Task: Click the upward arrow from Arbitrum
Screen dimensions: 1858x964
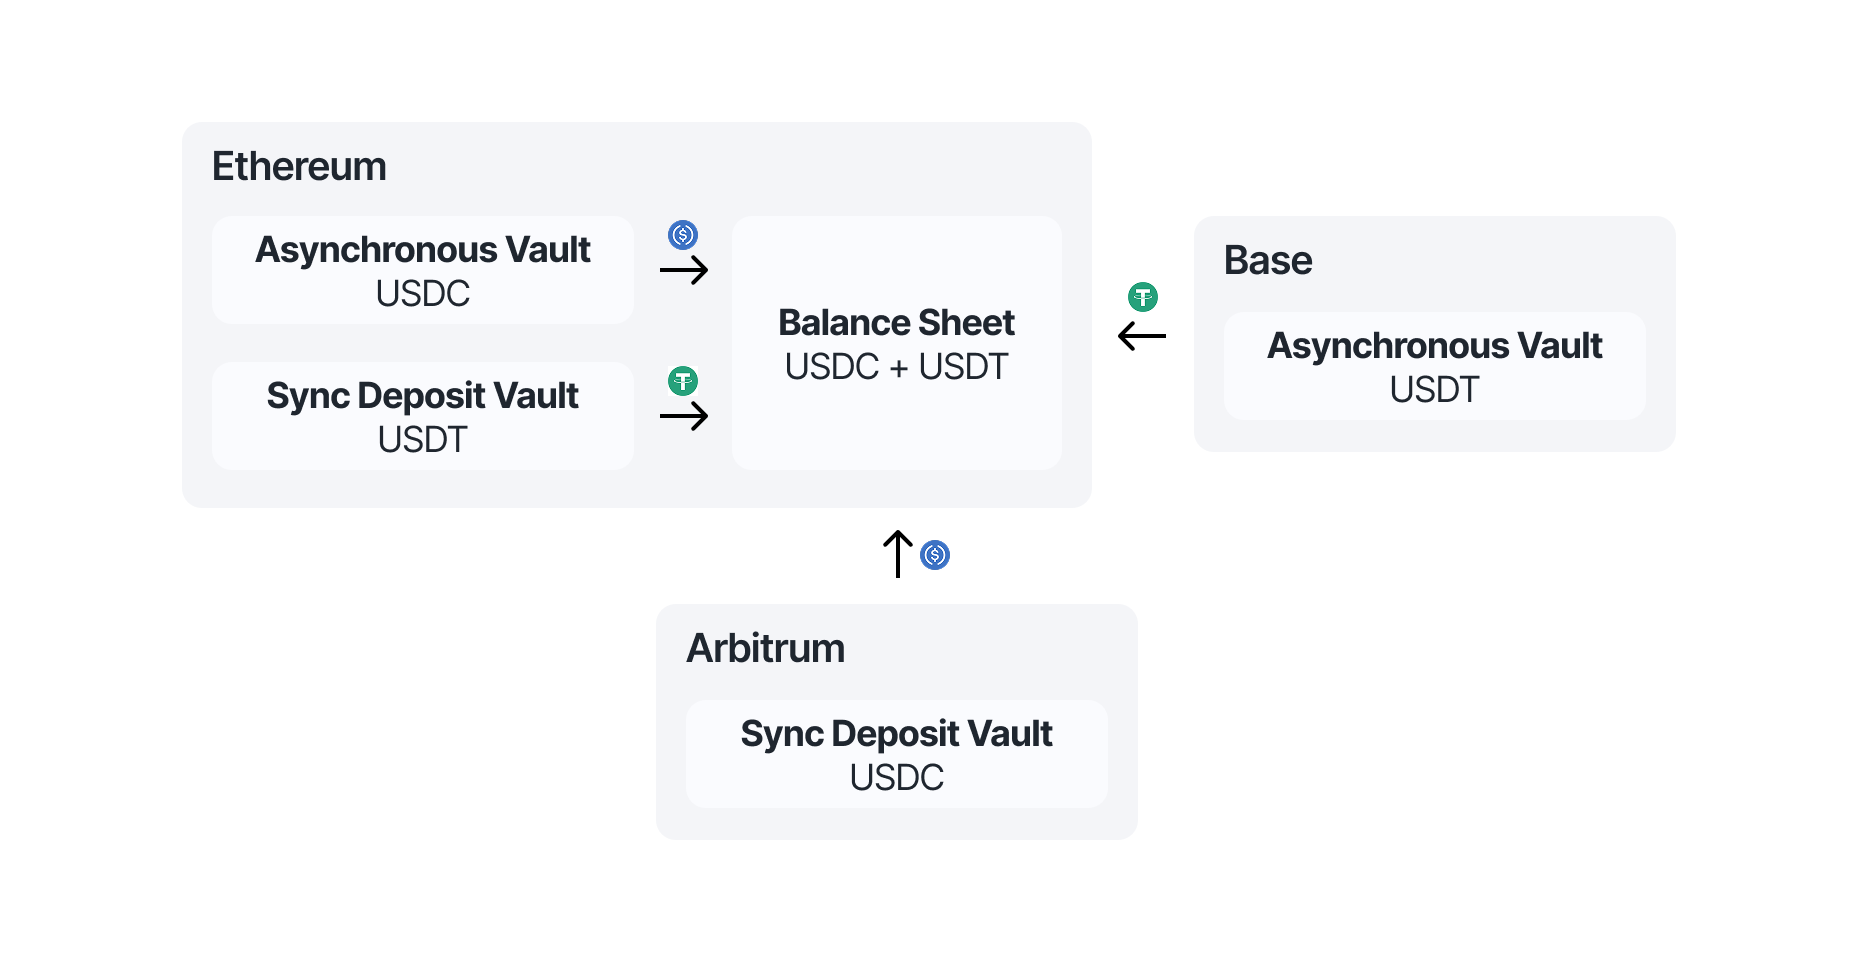Action: [898, 553]
